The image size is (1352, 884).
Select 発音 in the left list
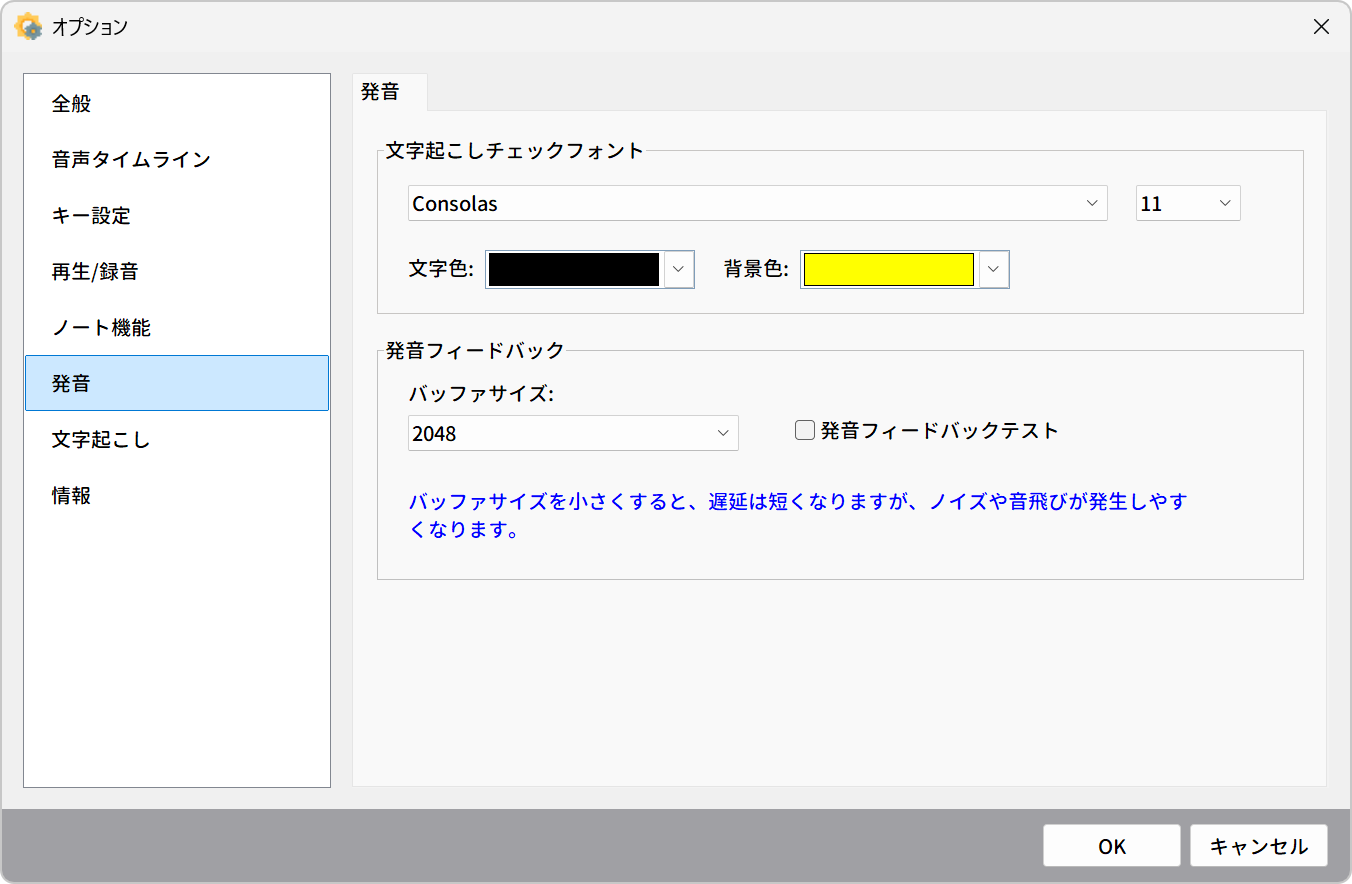pyautogui.click(x=177, y=383)
